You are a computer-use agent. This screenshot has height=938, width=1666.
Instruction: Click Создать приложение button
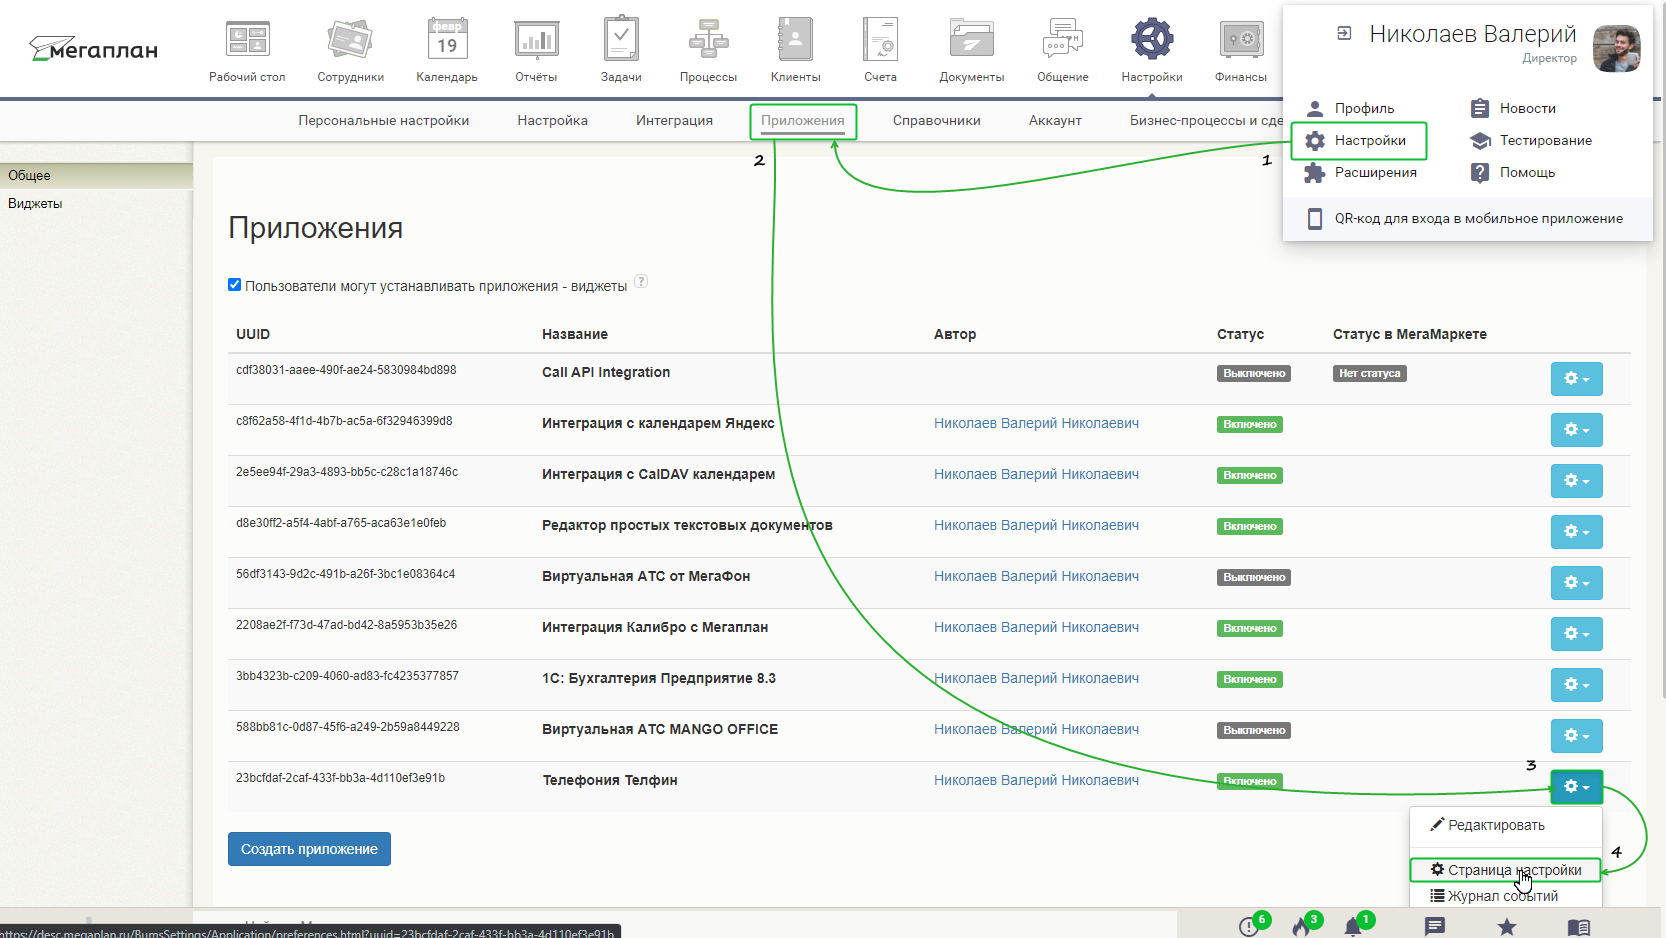pos(309,849)
